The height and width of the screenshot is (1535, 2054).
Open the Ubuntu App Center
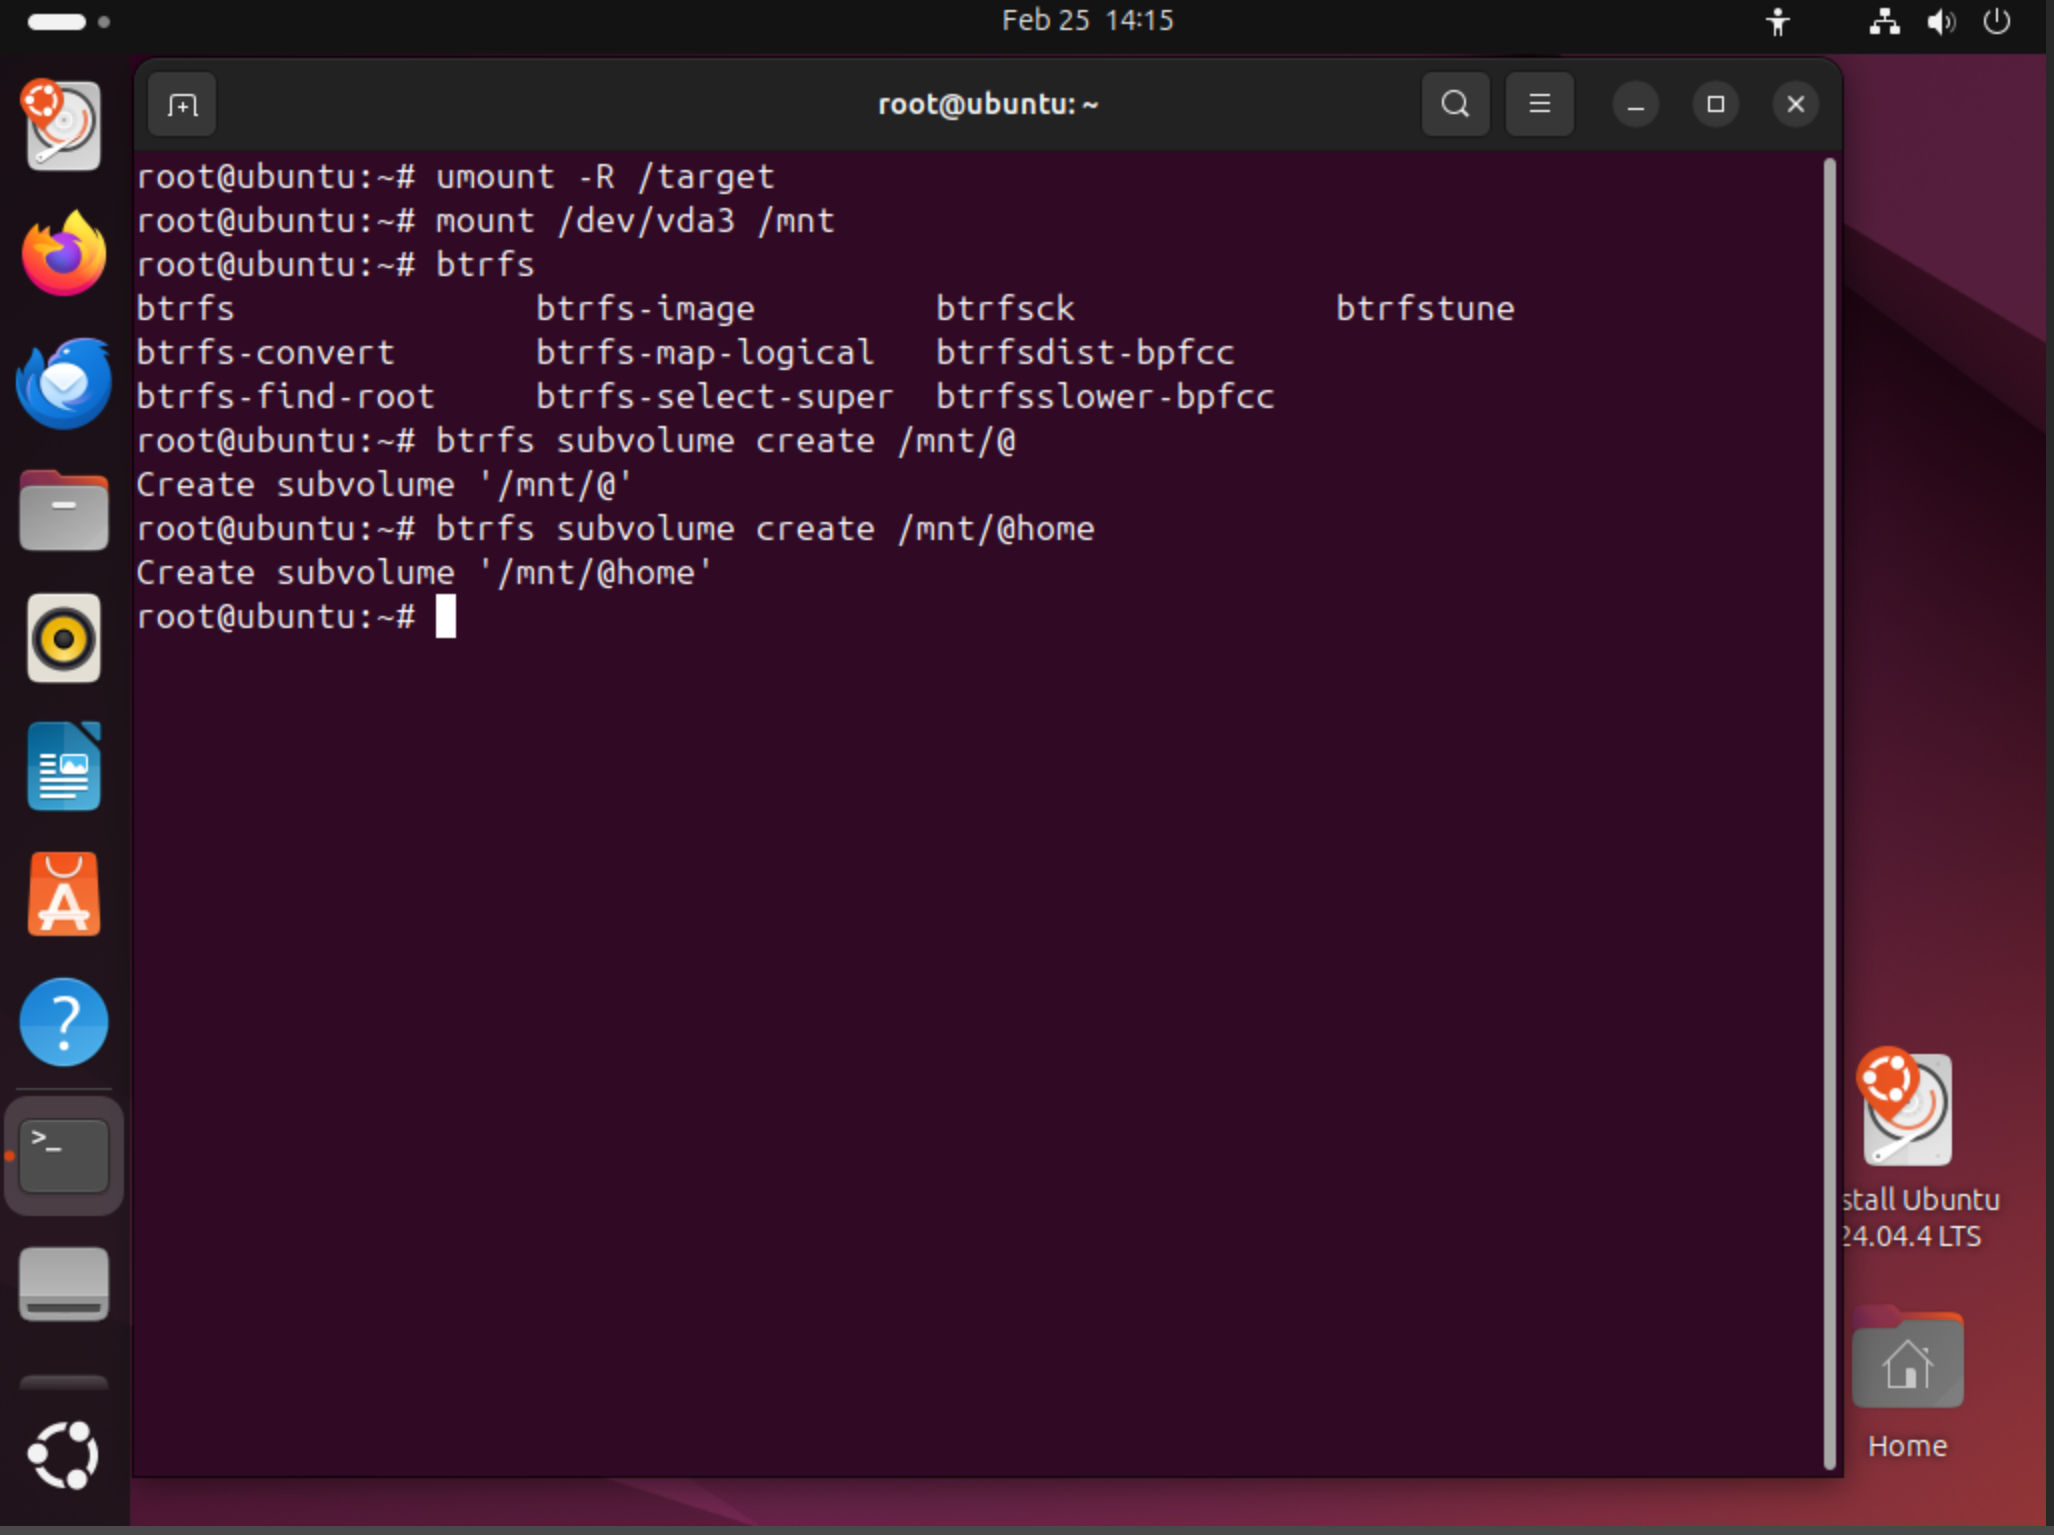coord(64,895)
